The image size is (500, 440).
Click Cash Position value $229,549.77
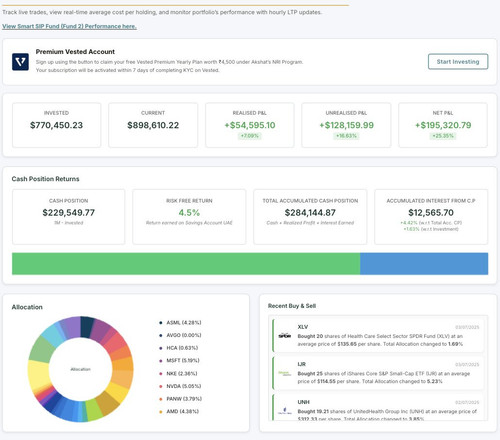(69, 213)
